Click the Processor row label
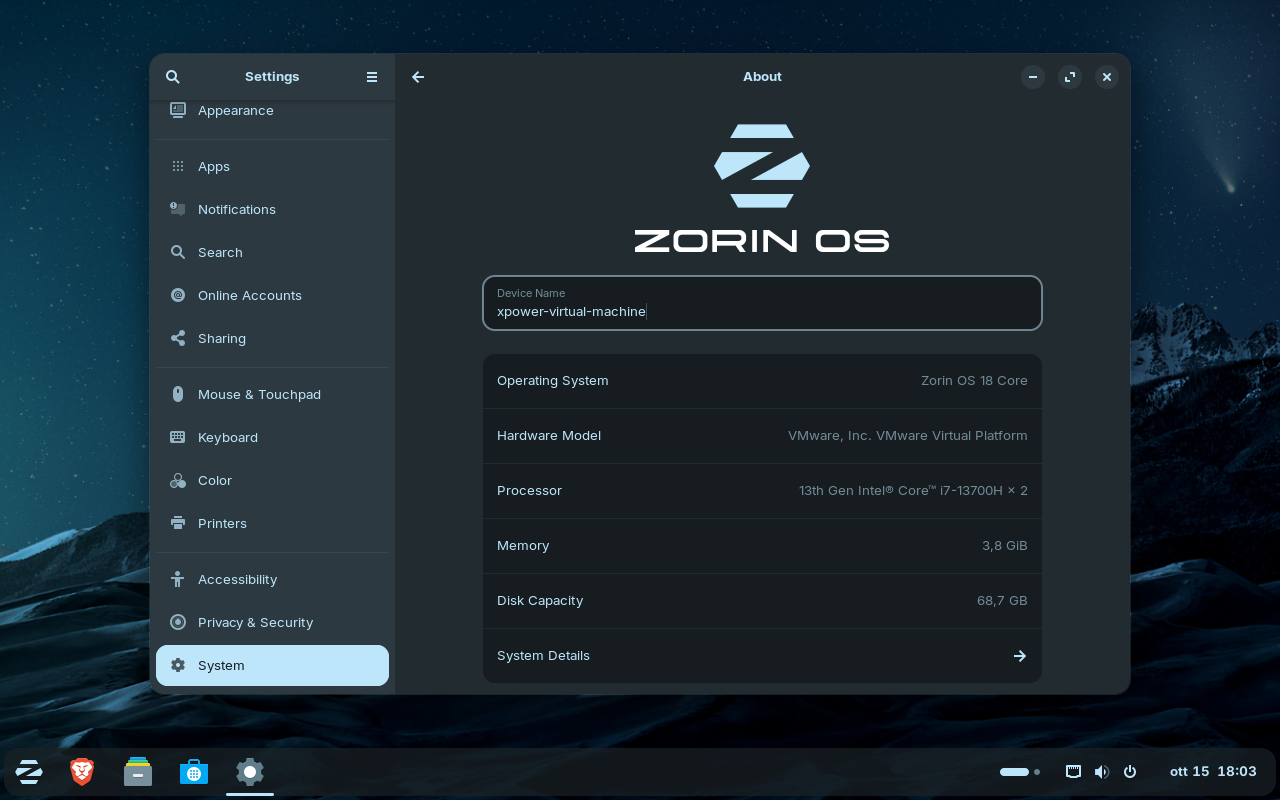1280x800 pixels. pyautogui.click(x=529, y=491)
